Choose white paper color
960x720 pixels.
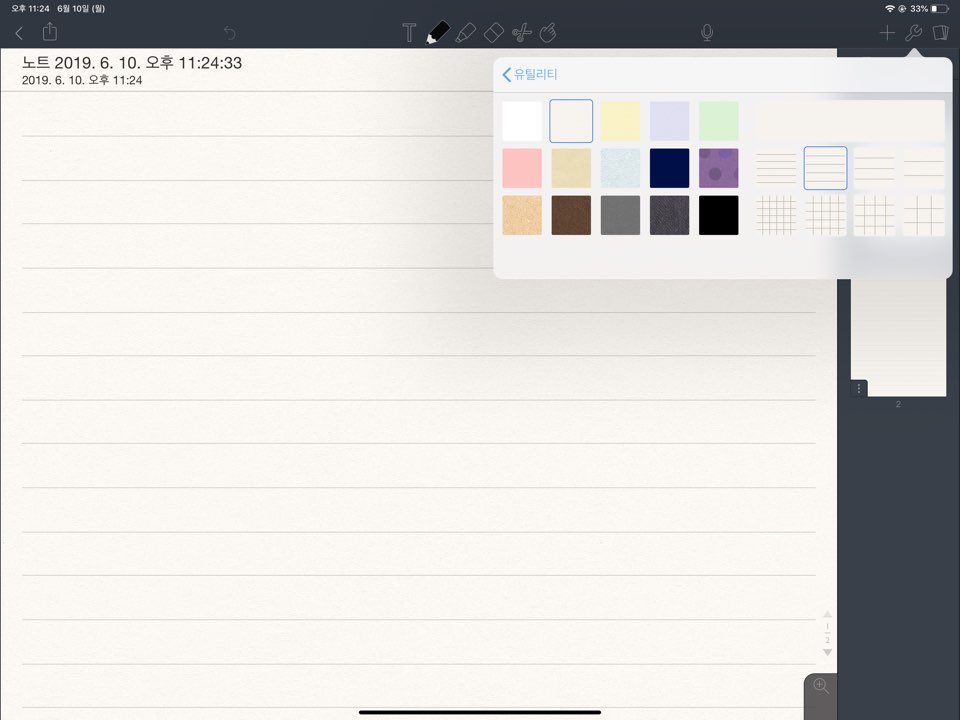click(x=522, y=121)
